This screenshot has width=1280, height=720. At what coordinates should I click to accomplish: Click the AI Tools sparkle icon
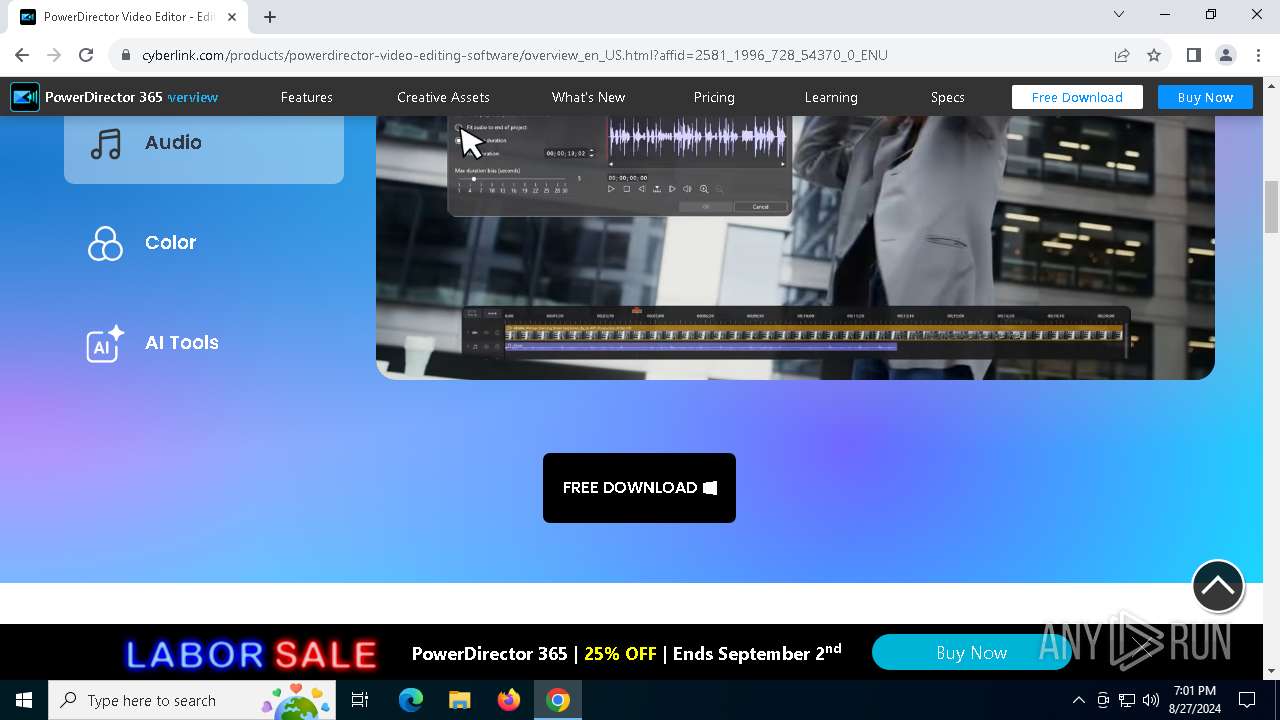(105, 343)
